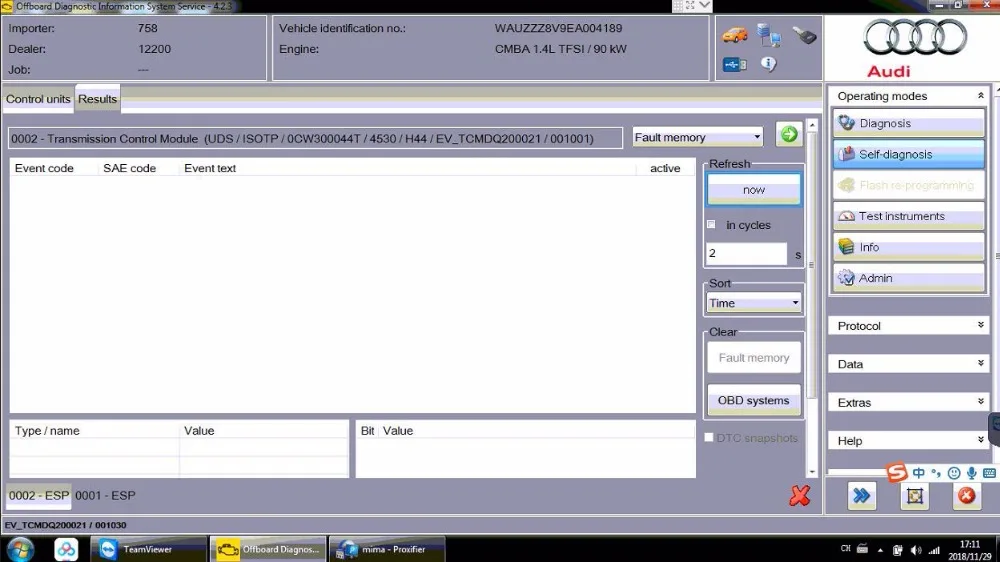Image resolution: width=1000 pixels, height=562 pixels.
Task: Click the Sogou S input method icon
Action: [897, 472]
